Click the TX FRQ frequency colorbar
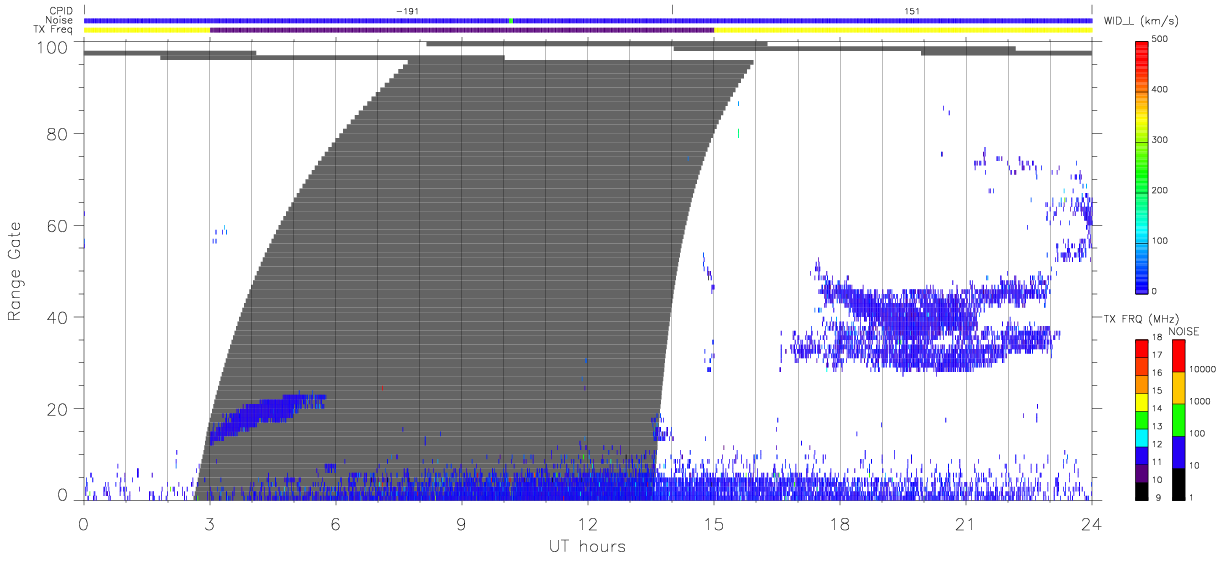The height and width of the screenshot is (567, 1228). [1141, 419]
